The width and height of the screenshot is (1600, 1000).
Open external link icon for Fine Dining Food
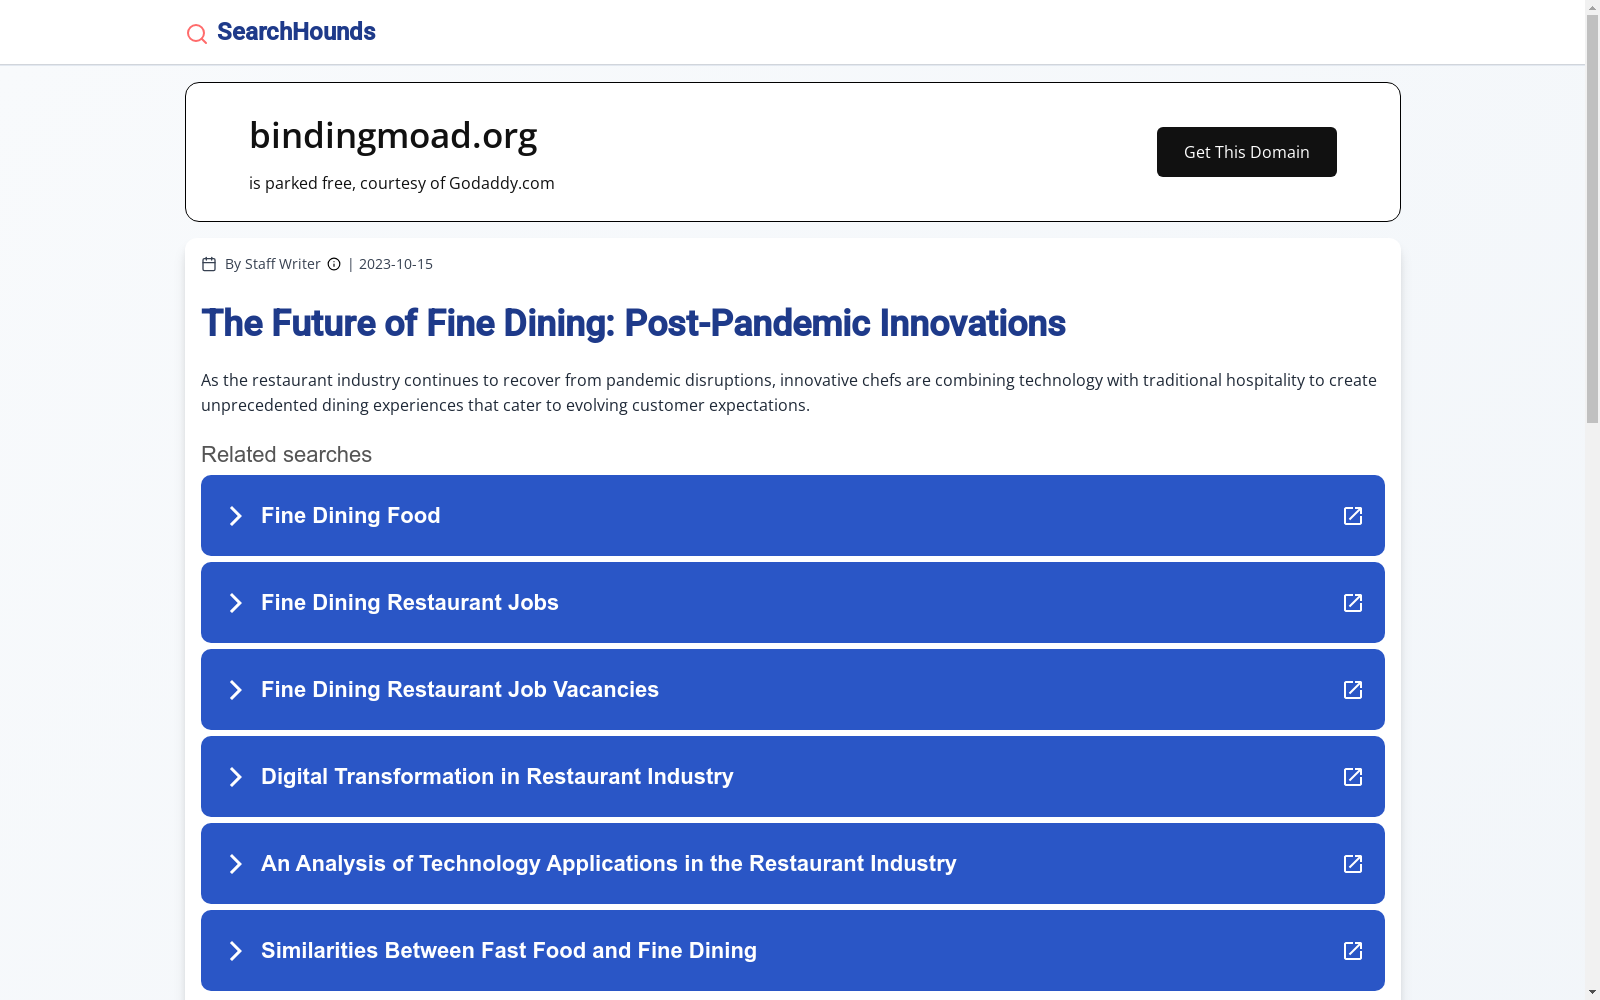pos(1353,516)
